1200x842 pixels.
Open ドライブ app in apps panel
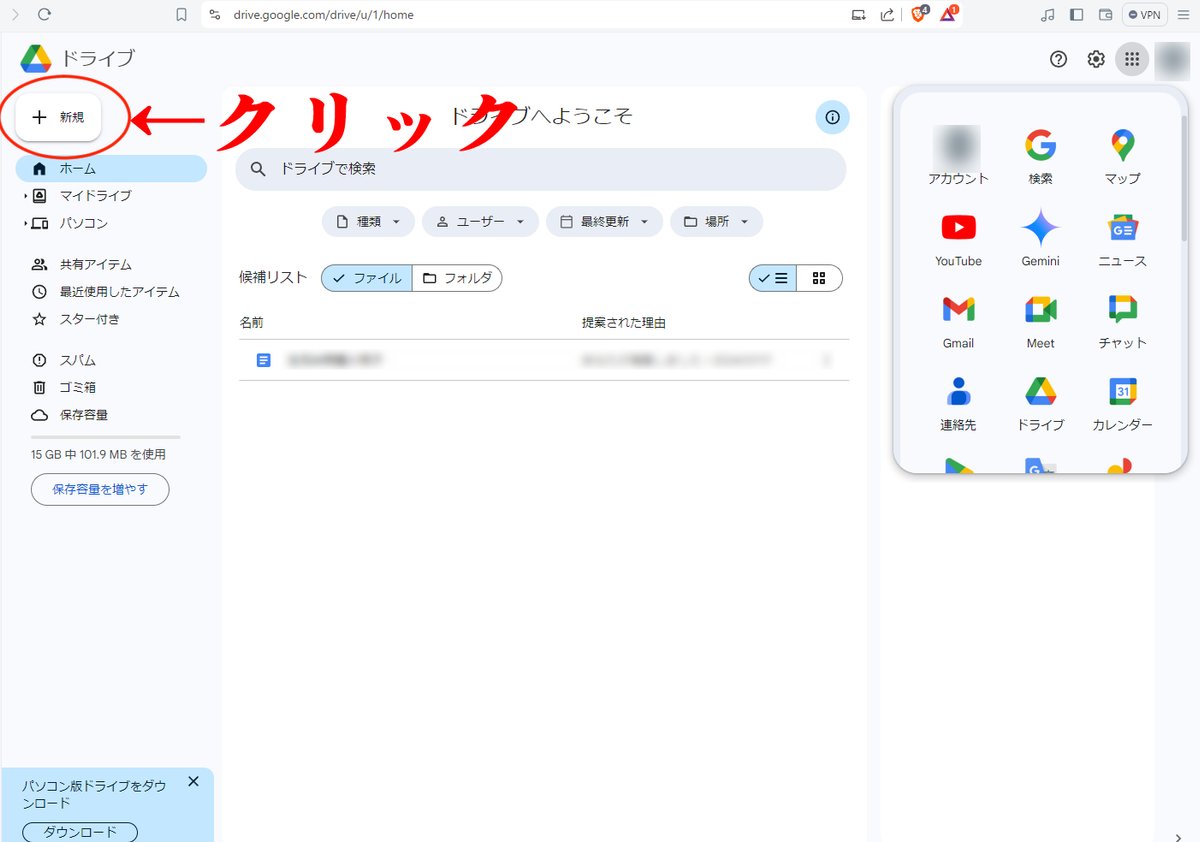1040,402
